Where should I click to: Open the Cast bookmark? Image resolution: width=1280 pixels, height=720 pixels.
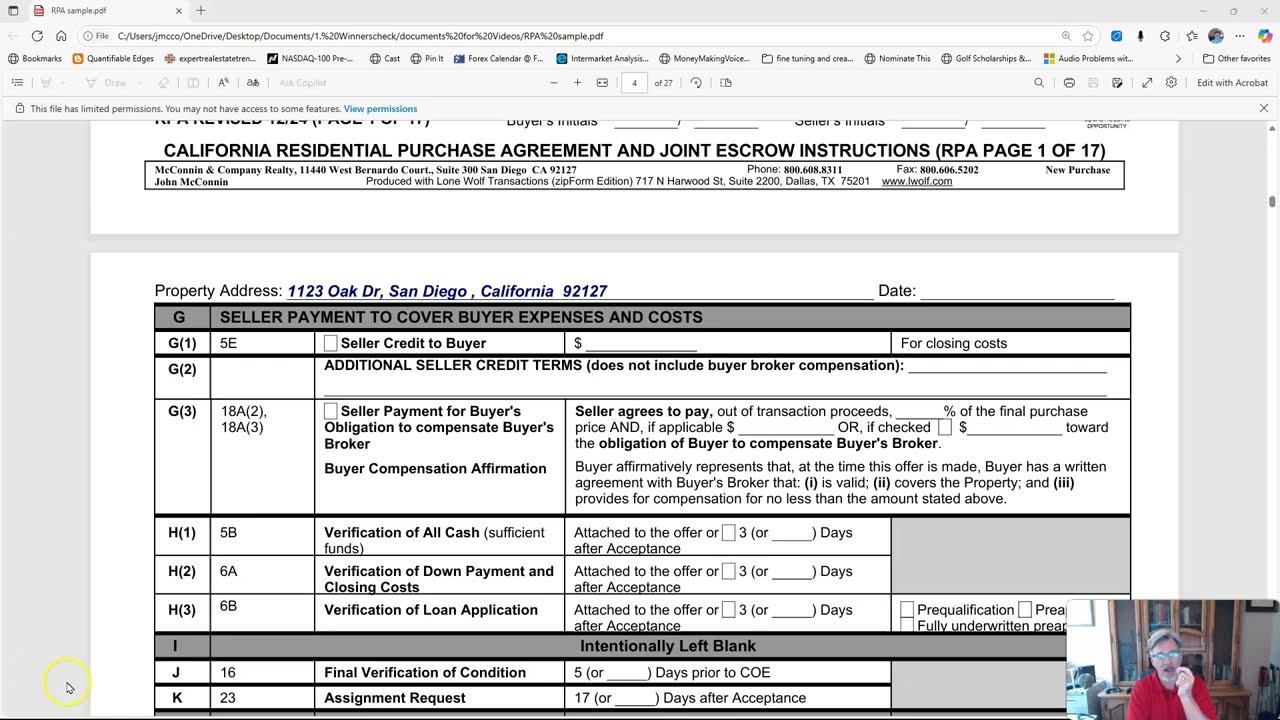(x=384, y=59)
